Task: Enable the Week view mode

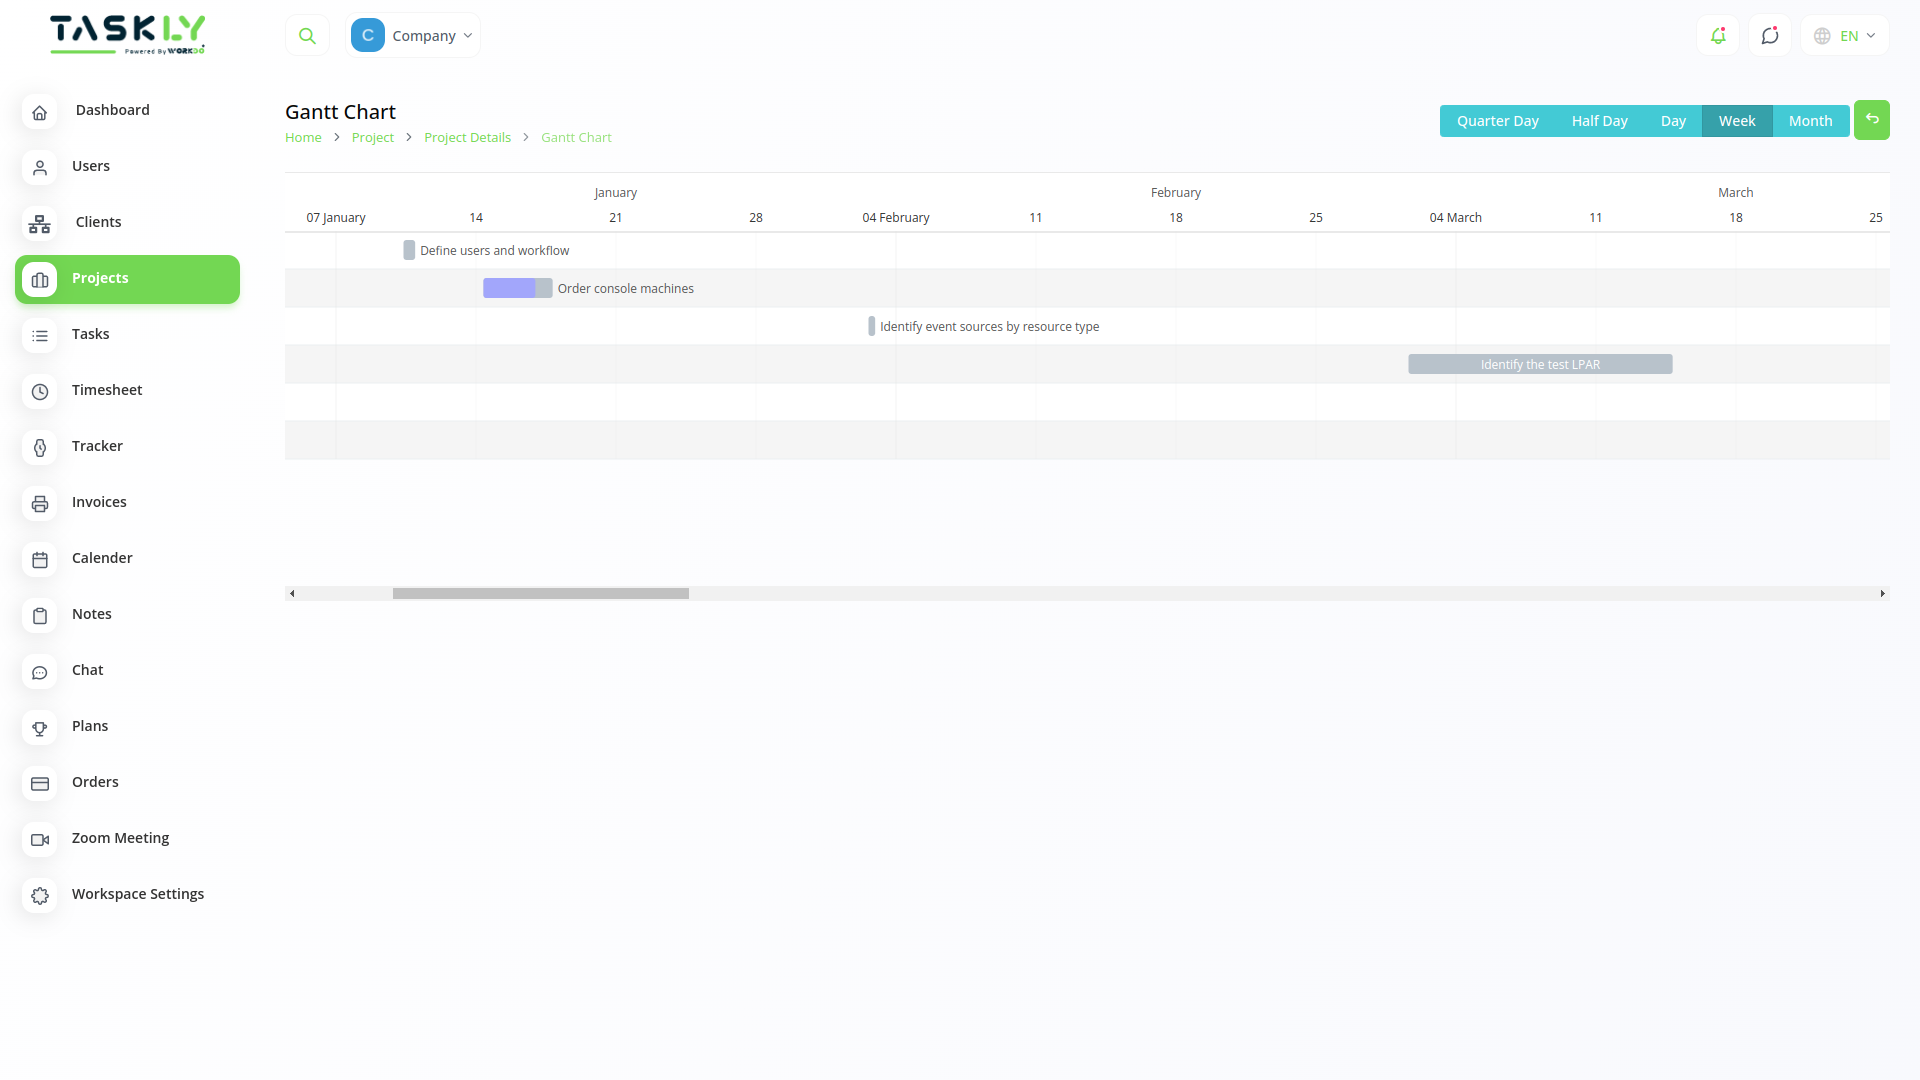Action: click(x=1737, y=120)
